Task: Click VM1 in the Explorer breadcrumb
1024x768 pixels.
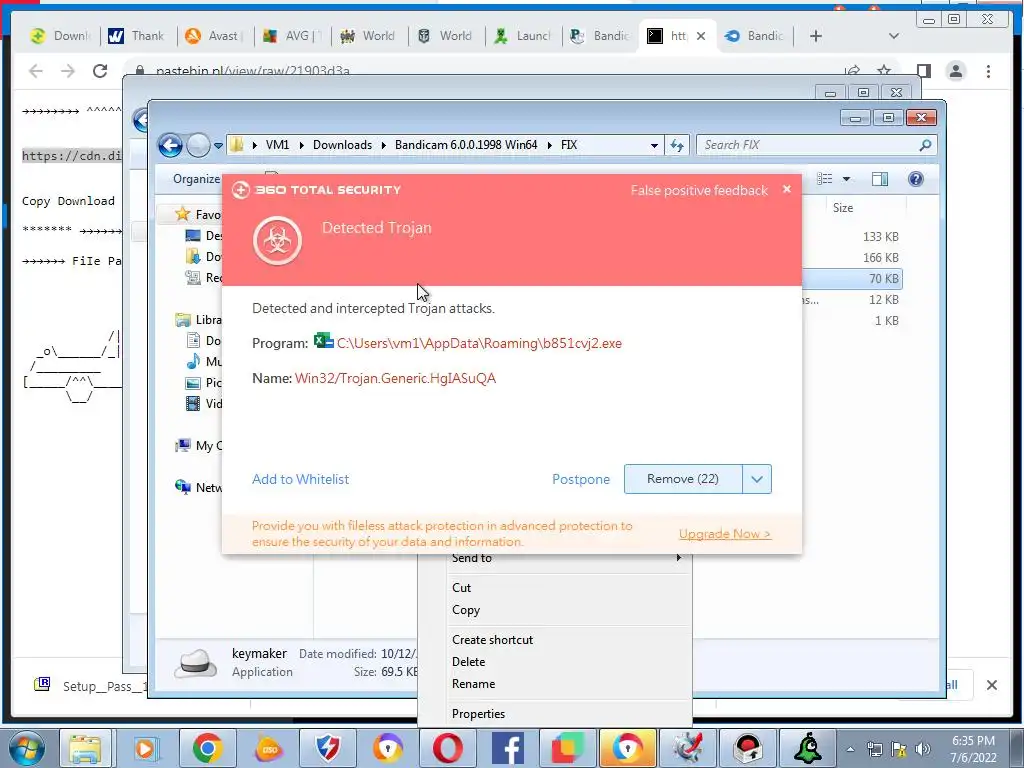Action: (x=278, y=145)
